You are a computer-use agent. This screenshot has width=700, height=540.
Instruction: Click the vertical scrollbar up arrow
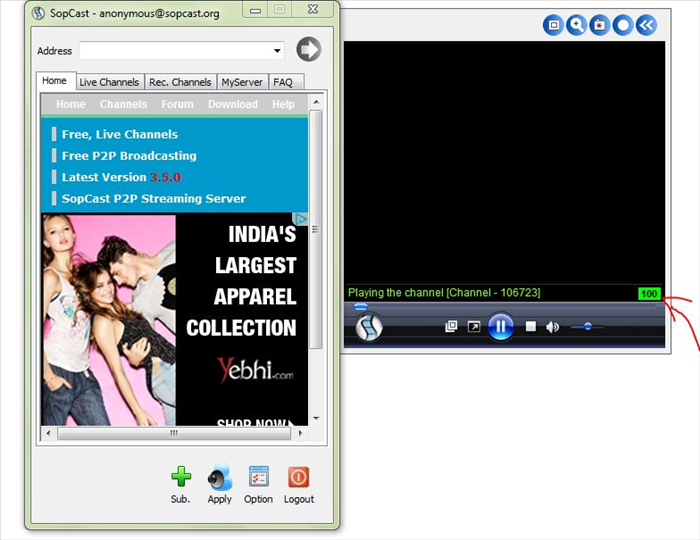316,102
